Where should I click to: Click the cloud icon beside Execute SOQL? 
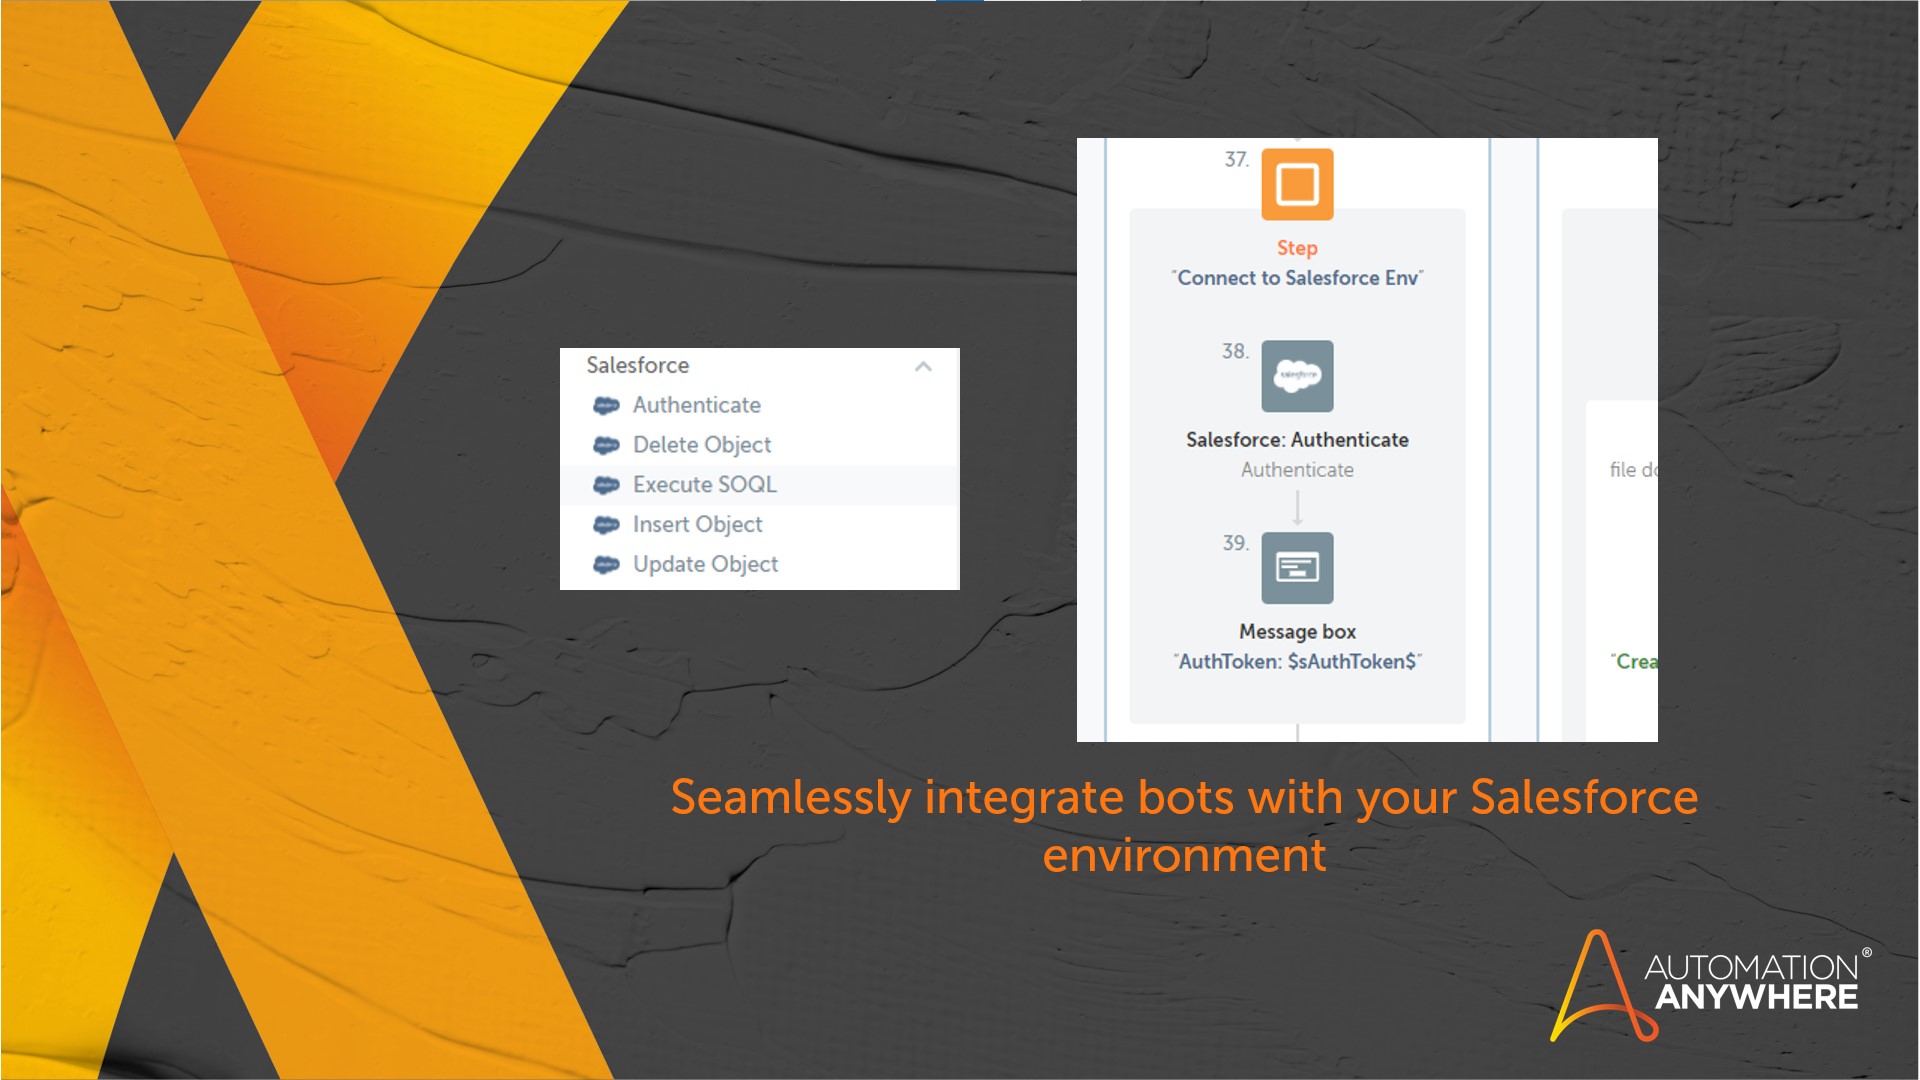tap(606, 485)
